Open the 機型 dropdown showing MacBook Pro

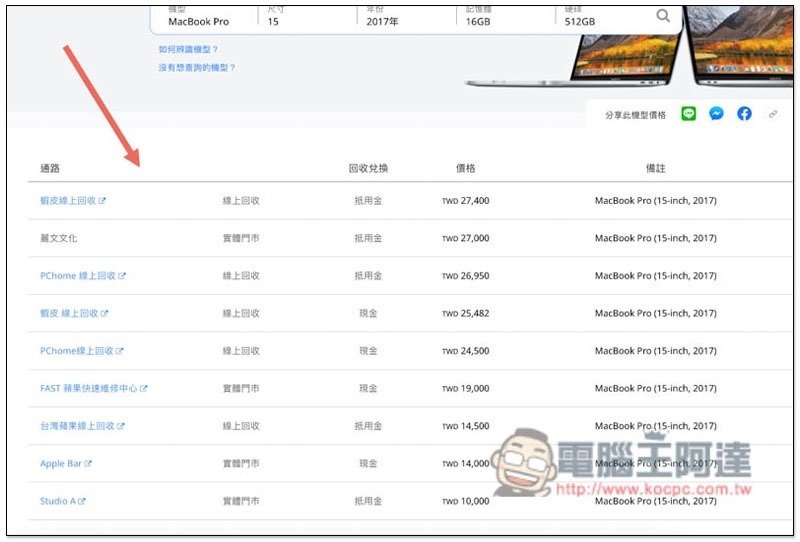(x=205, y=20)
